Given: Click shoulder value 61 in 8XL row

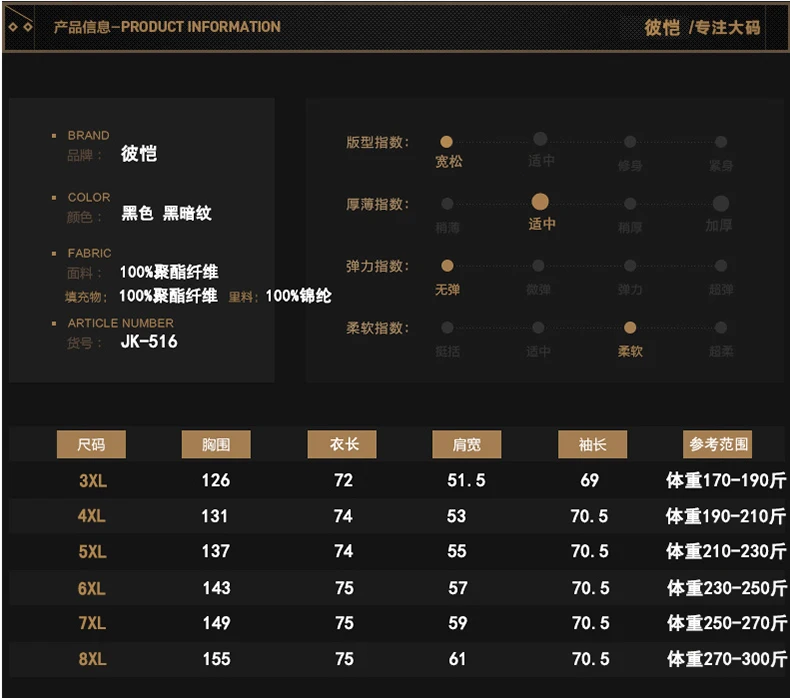Looking at the screenshot, I should pyautogui.click(x=457, y=659).
